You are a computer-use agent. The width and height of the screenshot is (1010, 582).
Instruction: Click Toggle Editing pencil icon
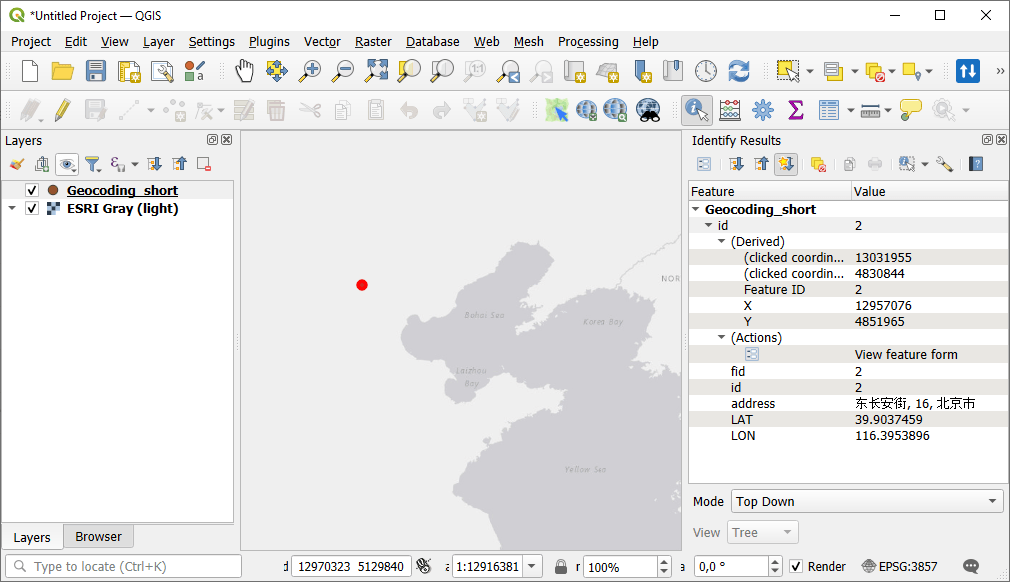(62, 110)
